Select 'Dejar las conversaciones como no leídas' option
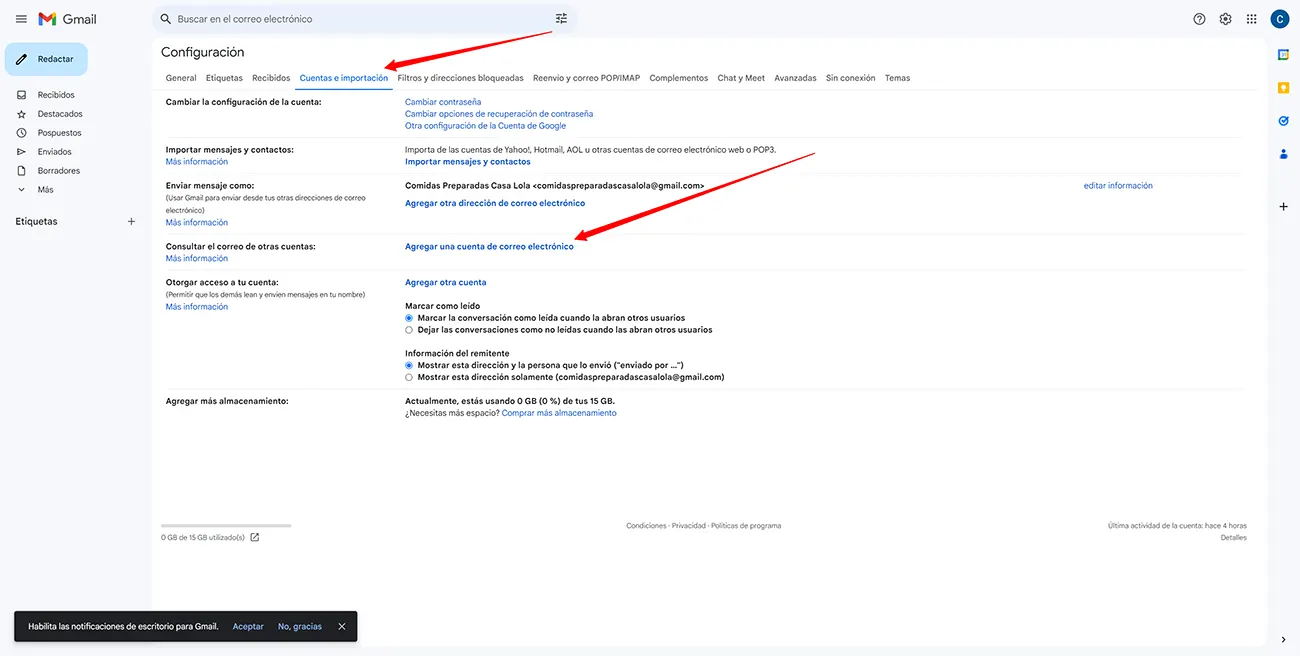This screenshot has height=656, width=1300. click(409, 330)
